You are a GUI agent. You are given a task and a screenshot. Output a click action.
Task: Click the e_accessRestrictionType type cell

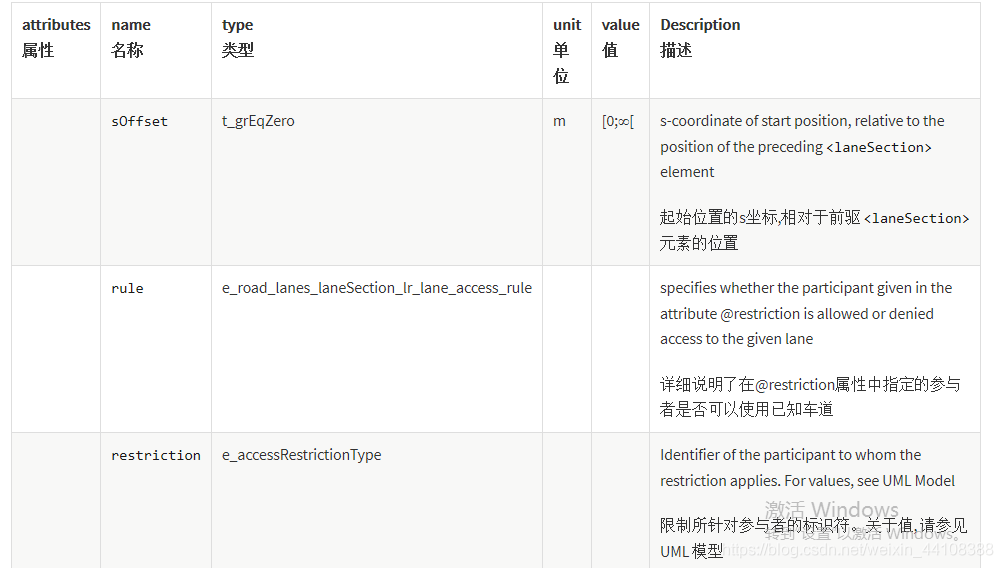tap(301, 455)
